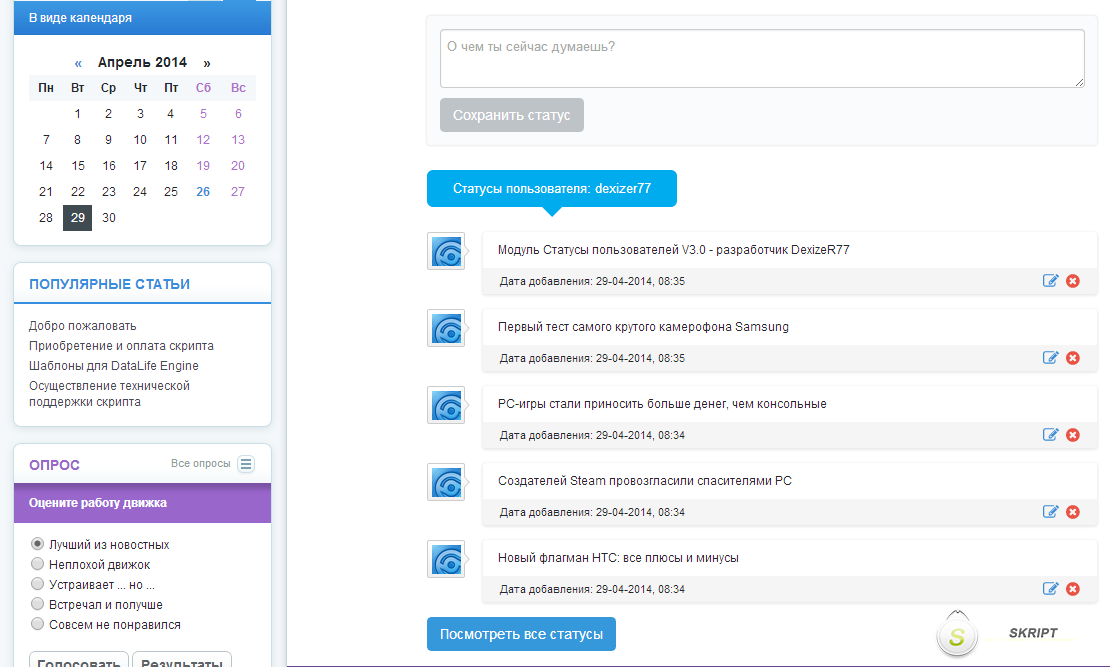Click the 'Вс' weekday header
This screenshot has height=667, width=1110.
pyautogui.click(x=238, y=88)
